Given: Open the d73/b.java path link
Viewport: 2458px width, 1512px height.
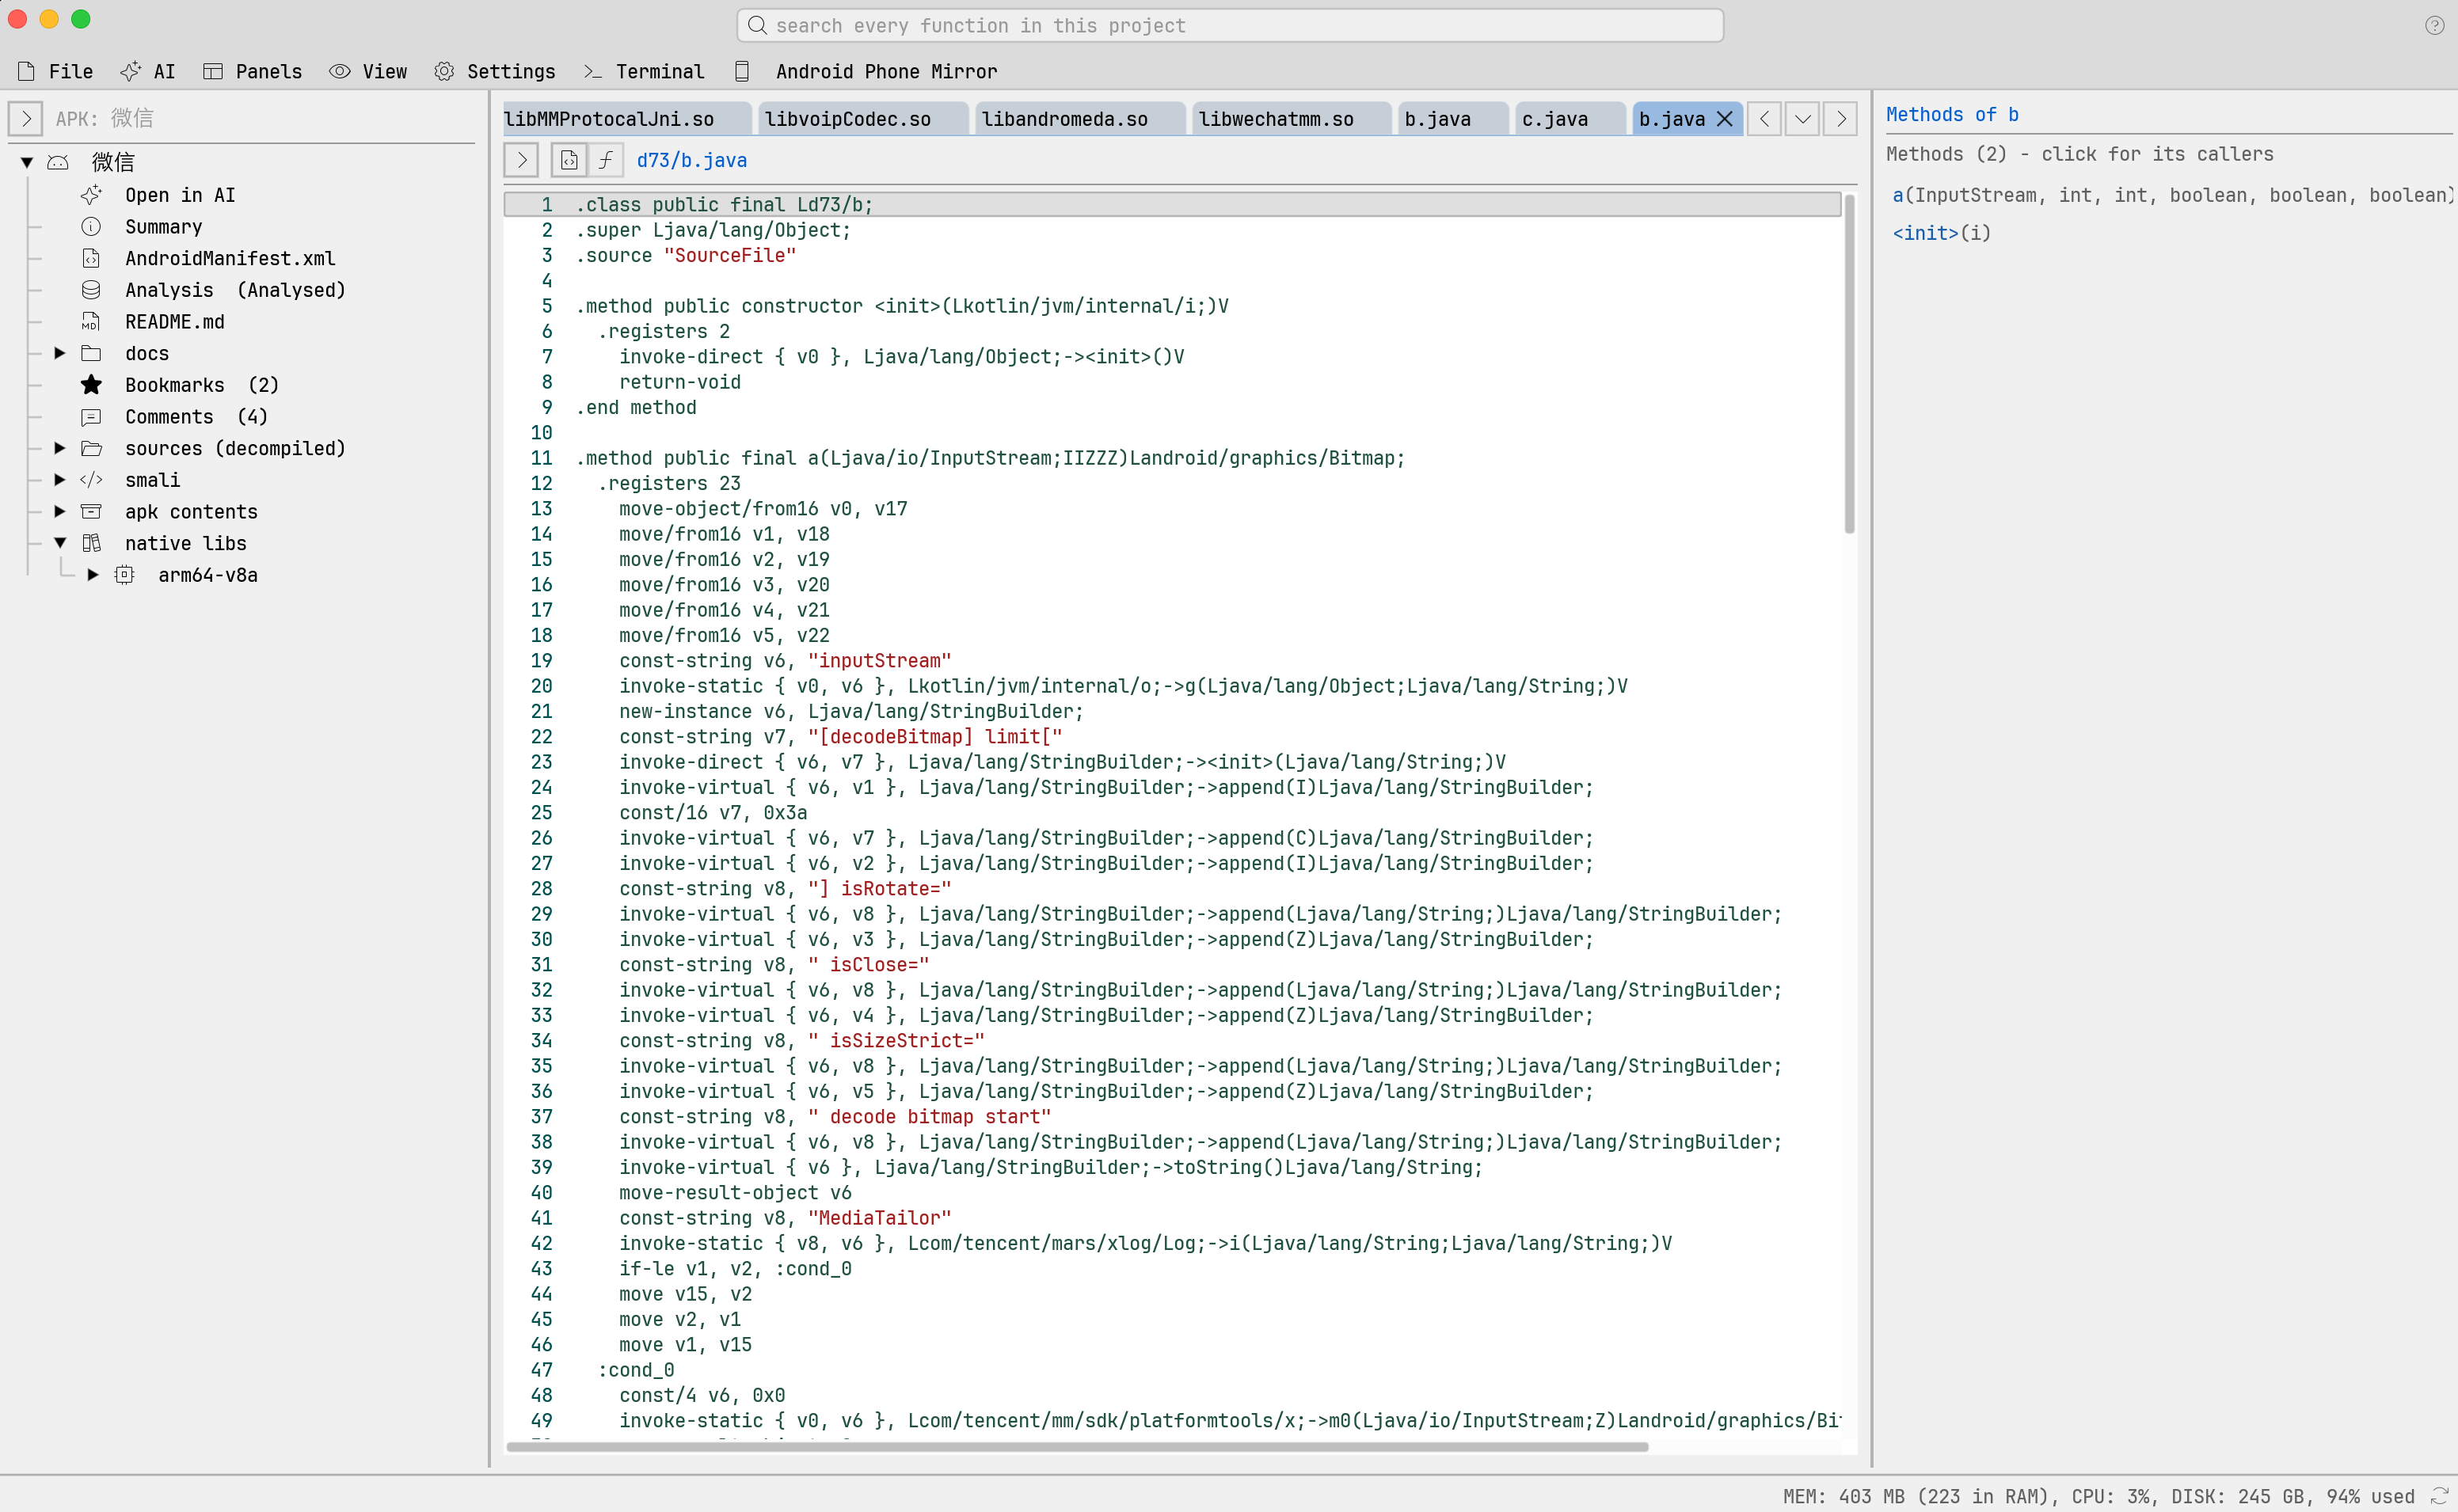Looking at the screenshot, I should tap(692, 160).
